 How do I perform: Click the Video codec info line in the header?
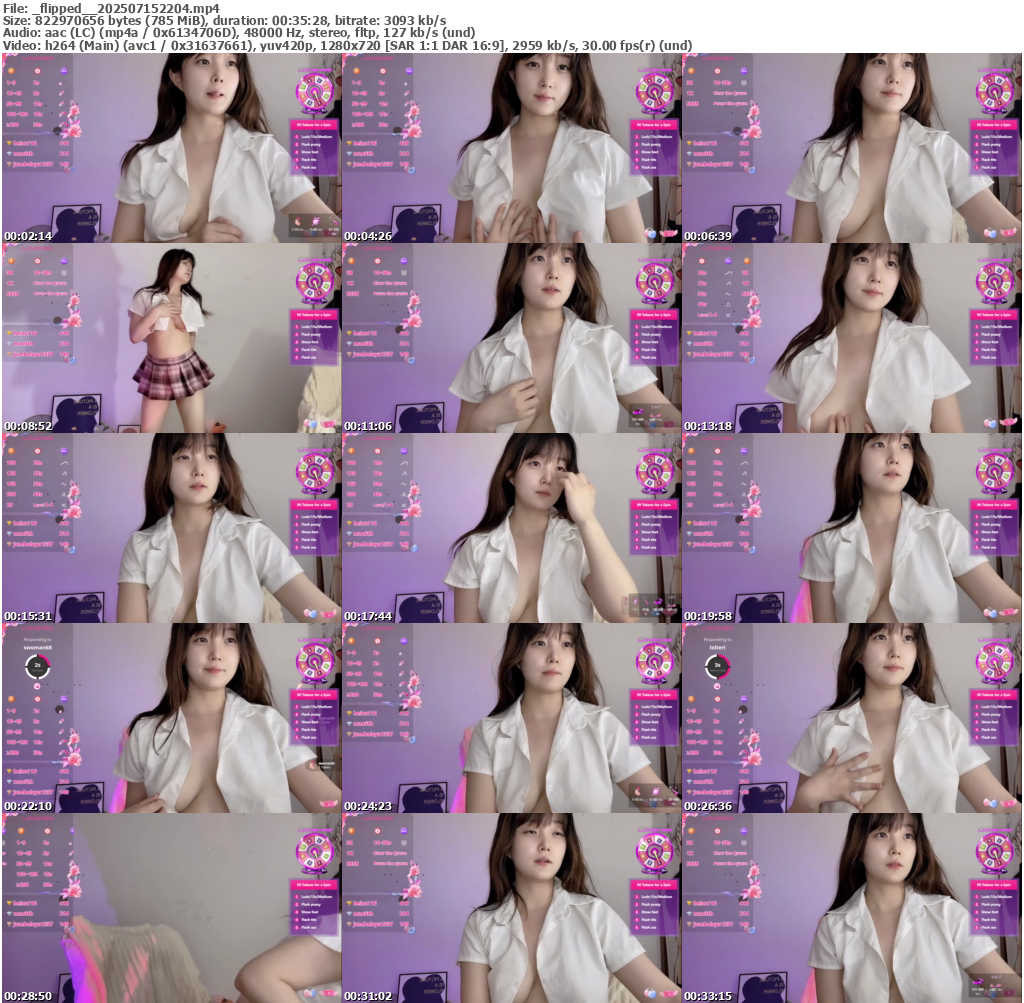[x=347, y=45]
